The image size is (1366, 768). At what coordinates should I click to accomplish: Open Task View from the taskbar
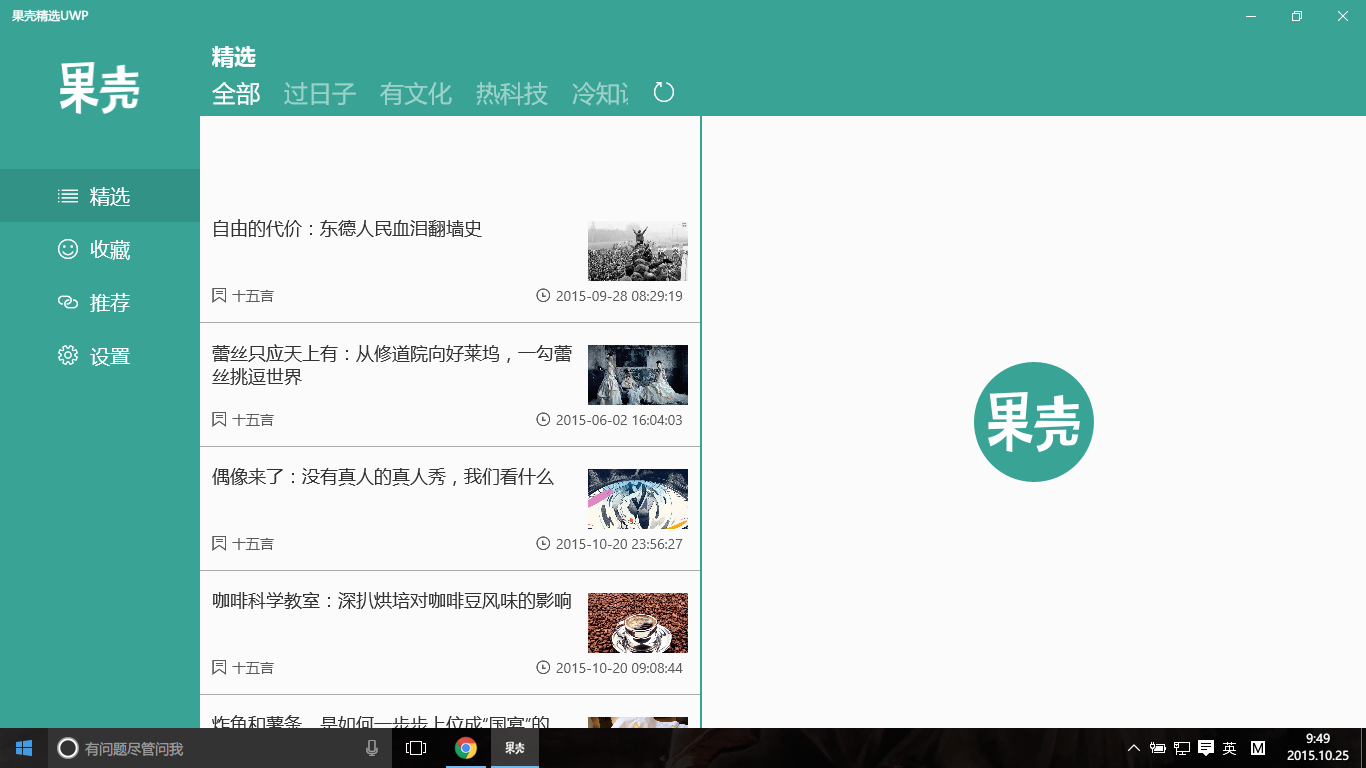[416, 748]
